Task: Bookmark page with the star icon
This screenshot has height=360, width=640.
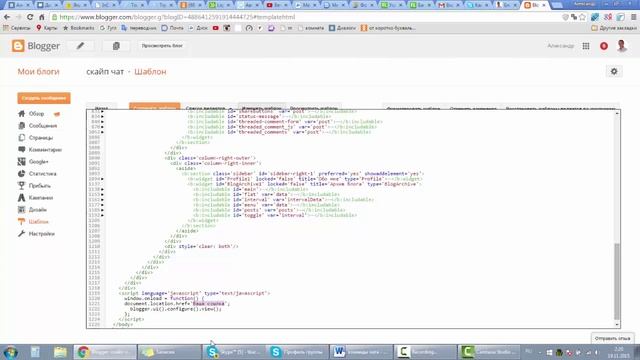Action: coord(582,17)
